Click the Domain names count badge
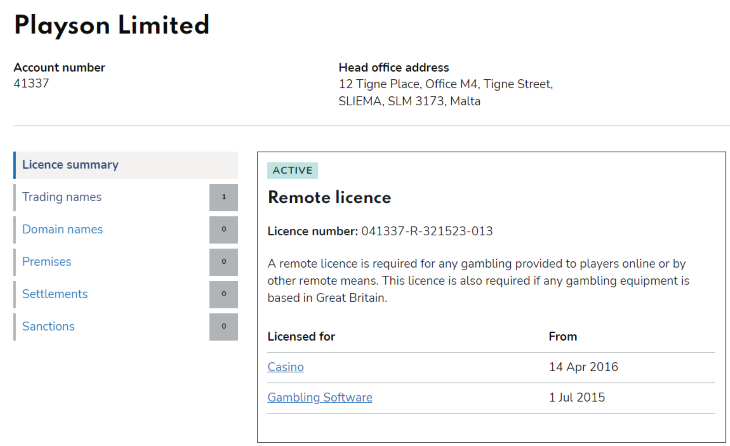 tap(223, 230)
